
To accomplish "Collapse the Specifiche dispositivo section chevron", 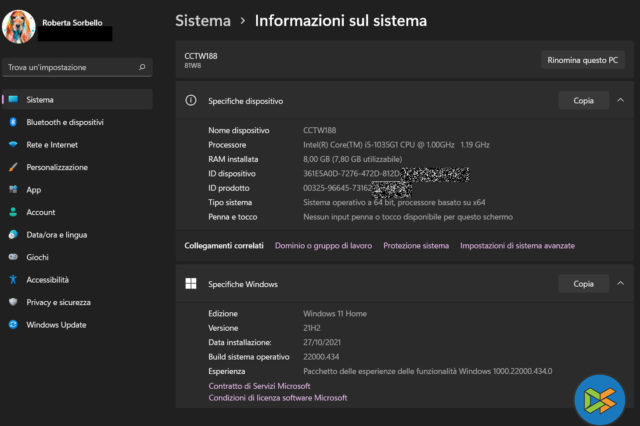I will click(620, 100).
